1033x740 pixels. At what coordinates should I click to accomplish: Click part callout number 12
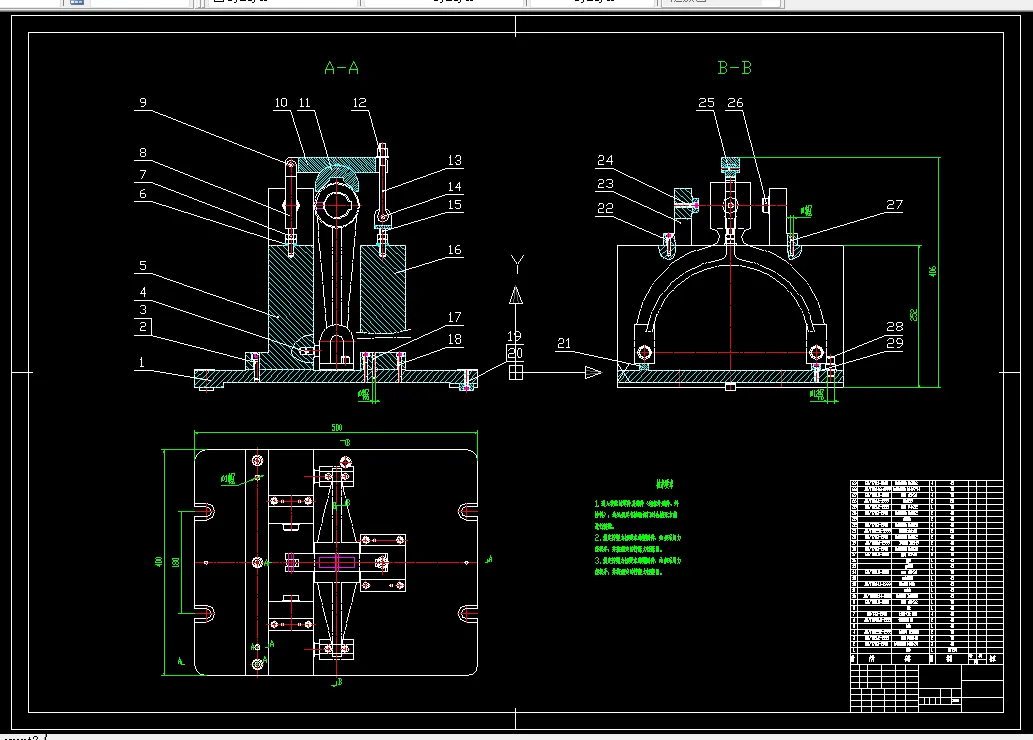[359, 103]
